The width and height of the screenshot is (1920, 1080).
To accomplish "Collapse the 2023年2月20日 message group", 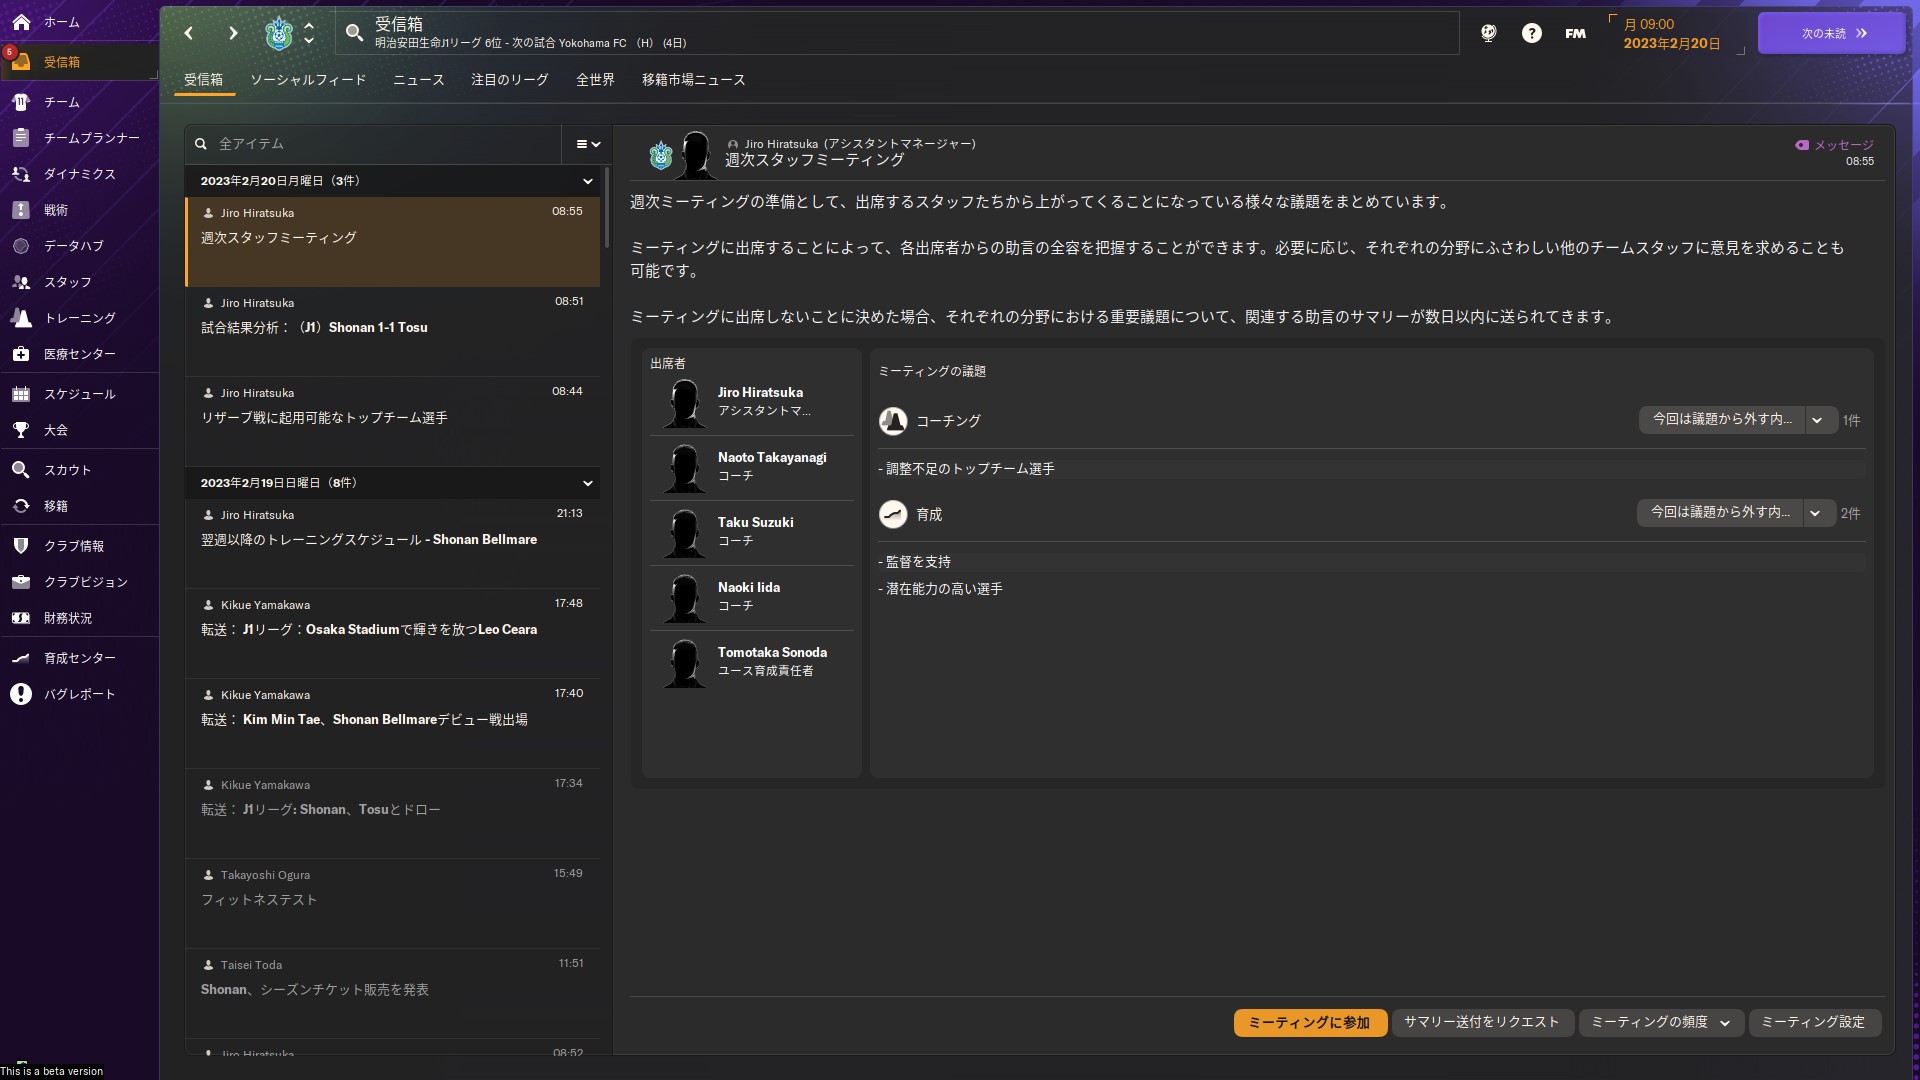I will pos(587,181).
